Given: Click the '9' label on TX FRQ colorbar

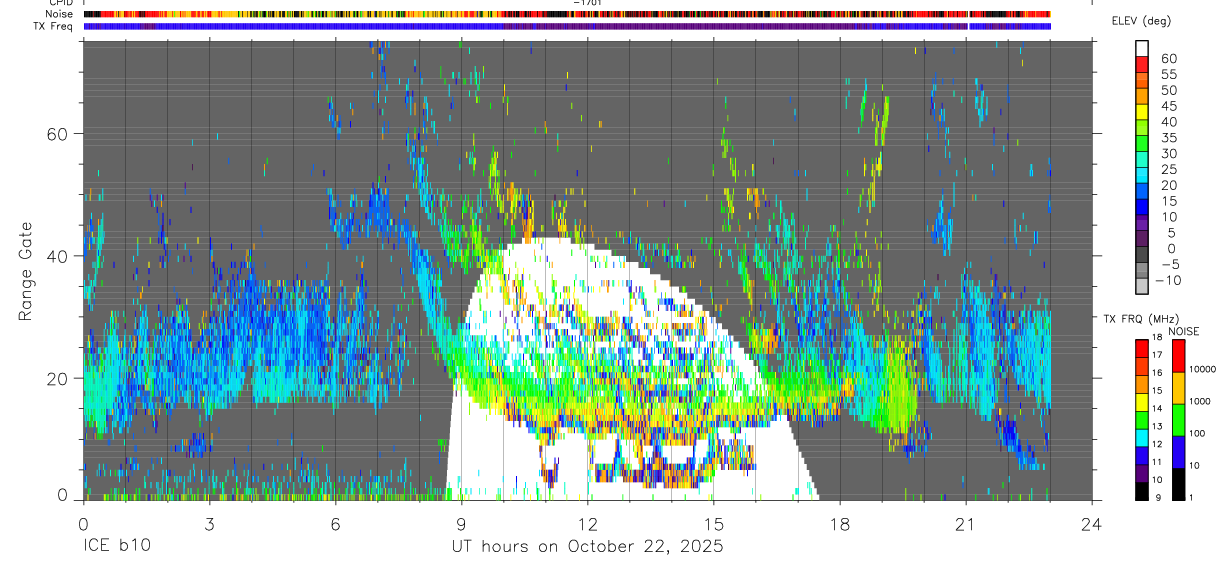Looking at the screenshot, I should [x=1156, y=498].
